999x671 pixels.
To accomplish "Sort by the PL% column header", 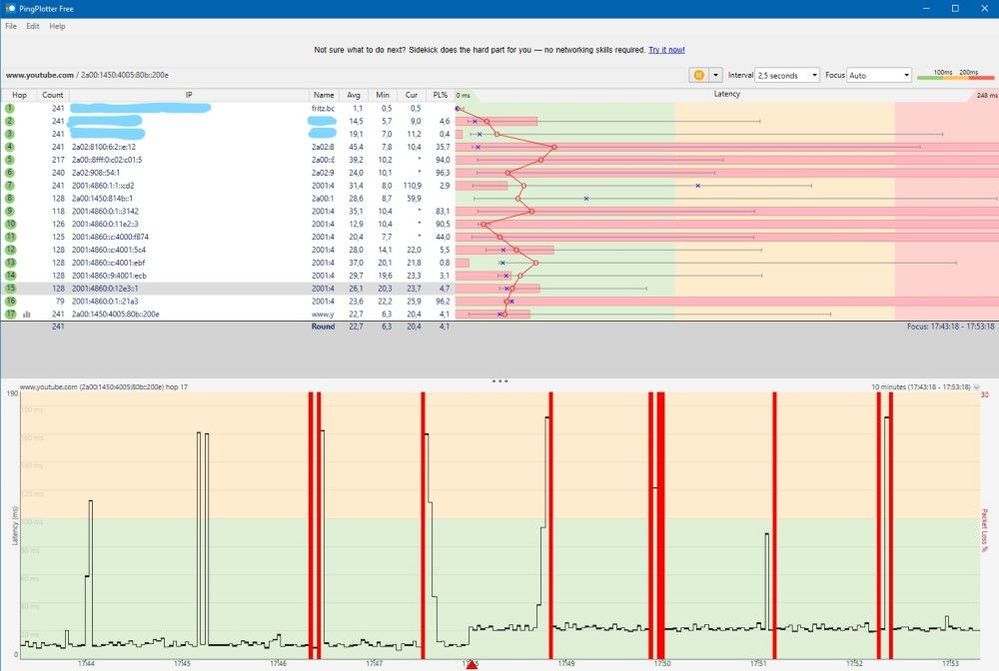I will pos(440,95).
